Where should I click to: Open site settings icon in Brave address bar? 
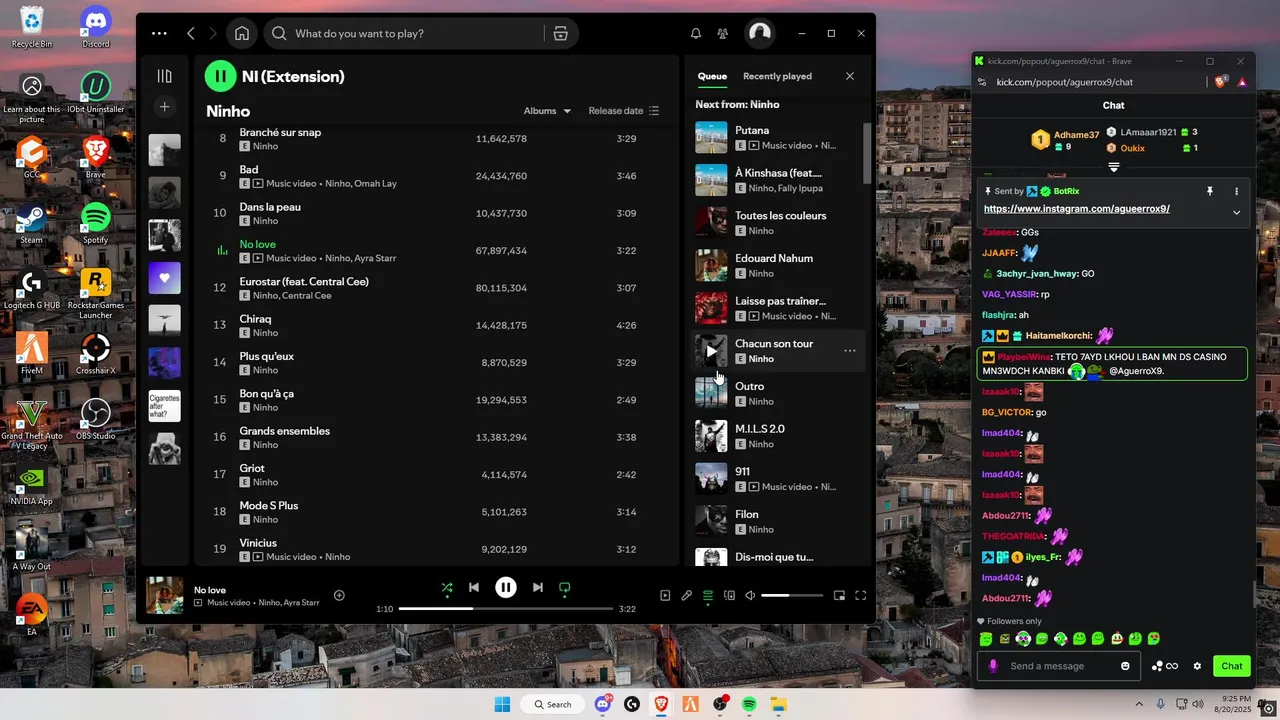click(984, 82)
